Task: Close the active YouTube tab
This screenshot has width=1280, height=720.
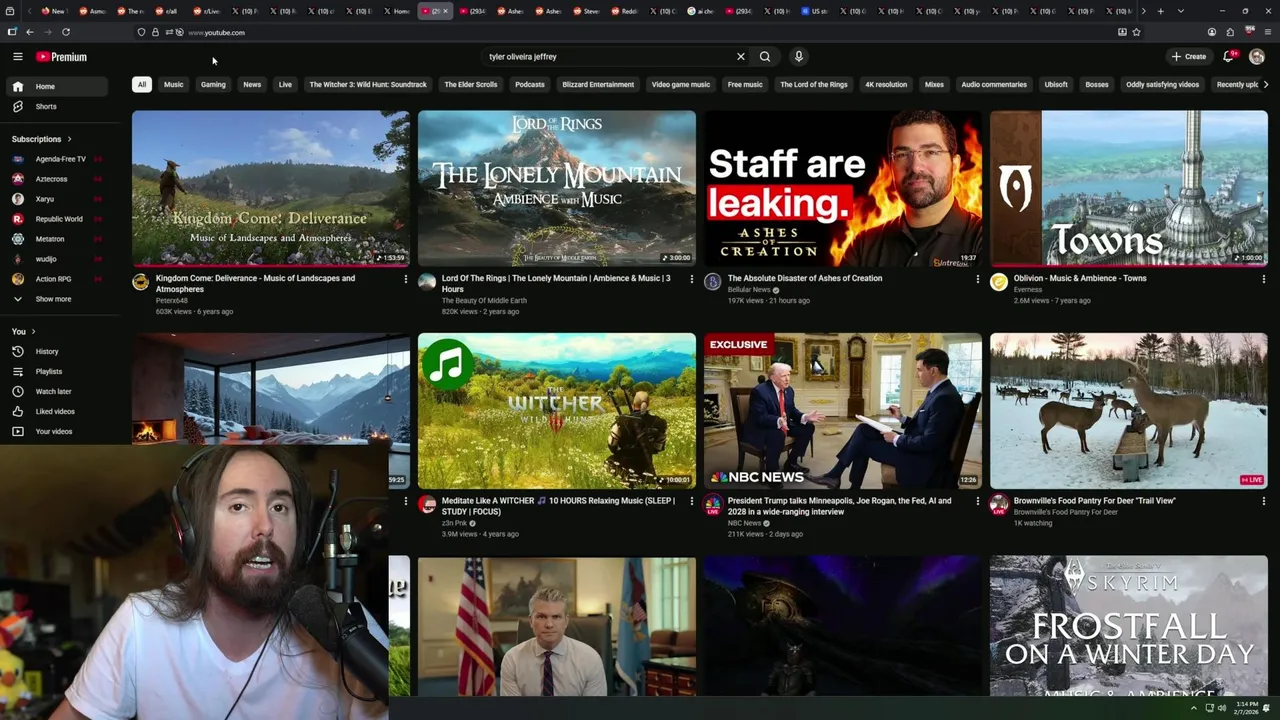Action: [x=446, y=11]
